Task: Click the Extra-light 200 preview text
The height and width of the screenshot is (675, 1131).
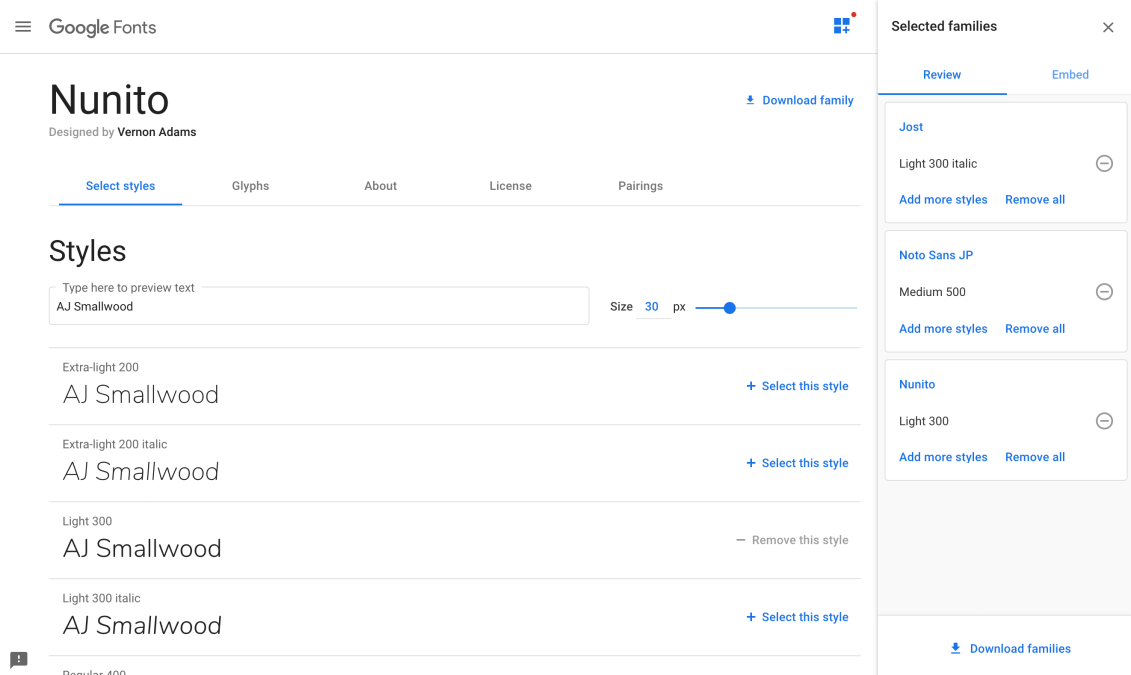Action: (x=141, y=394)
